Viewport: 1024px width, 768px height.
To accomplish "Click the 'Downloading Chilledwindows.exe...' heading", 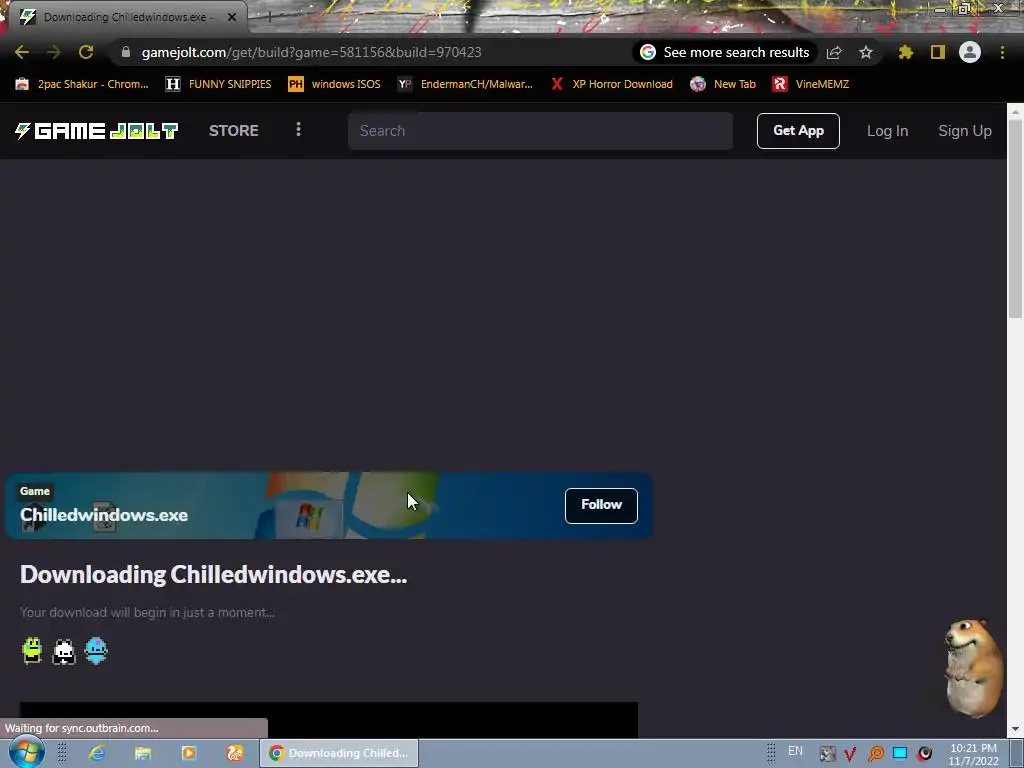I will (214, 575).
